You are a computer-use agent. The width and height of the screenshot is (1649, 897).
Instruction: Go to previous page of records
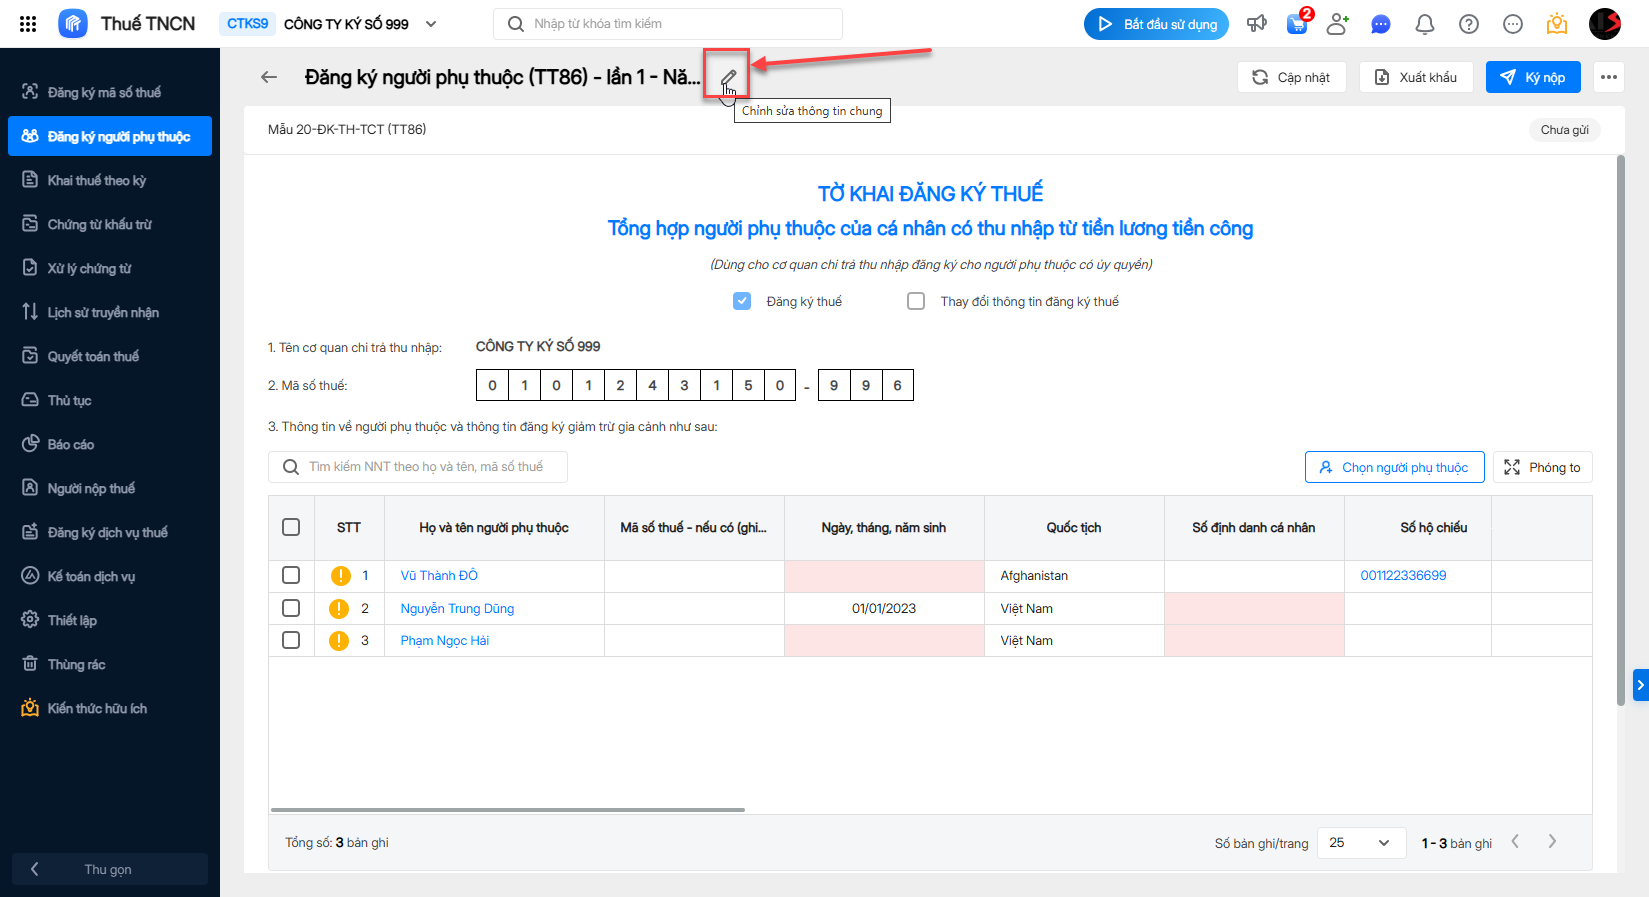pyautogui.click(x=1516, y=842)
